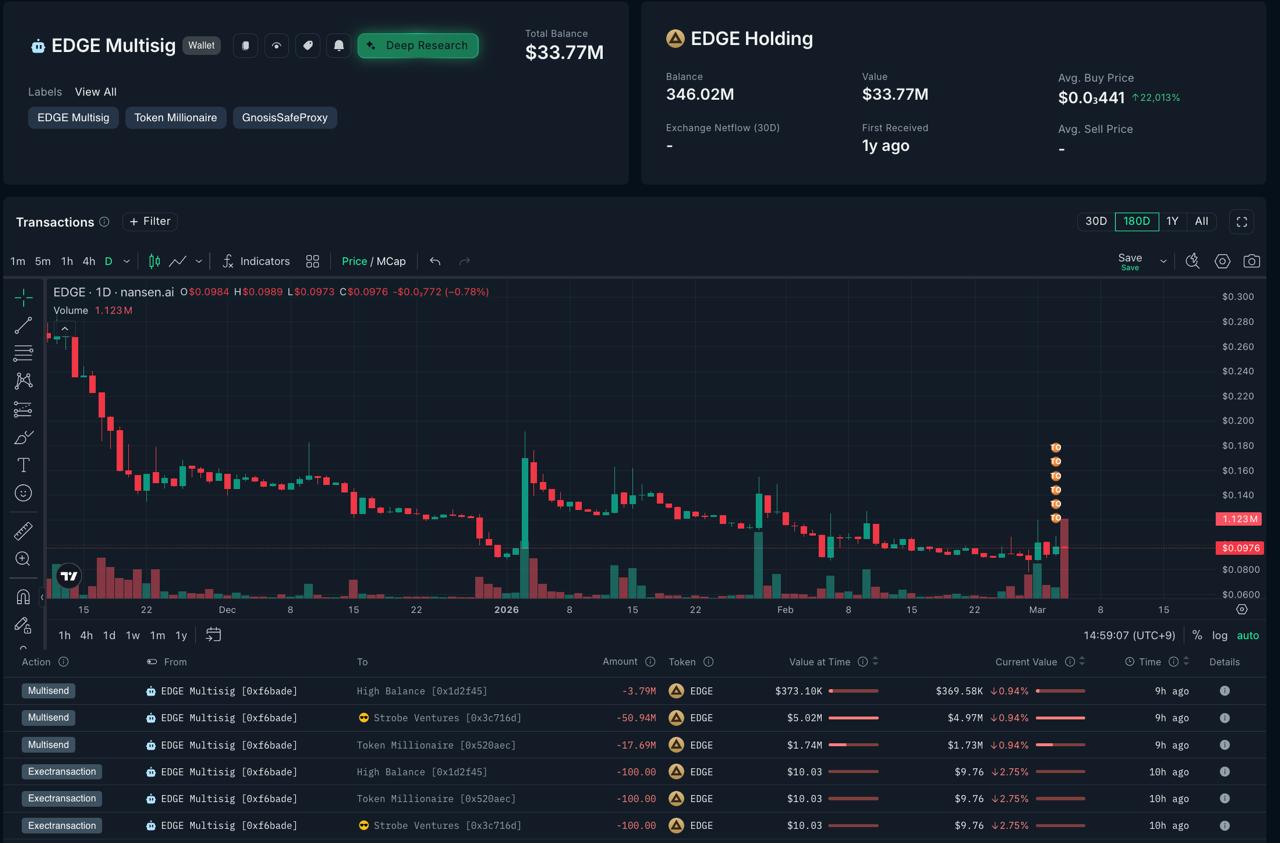Toggle auto scale on chart

point(1248,635)
